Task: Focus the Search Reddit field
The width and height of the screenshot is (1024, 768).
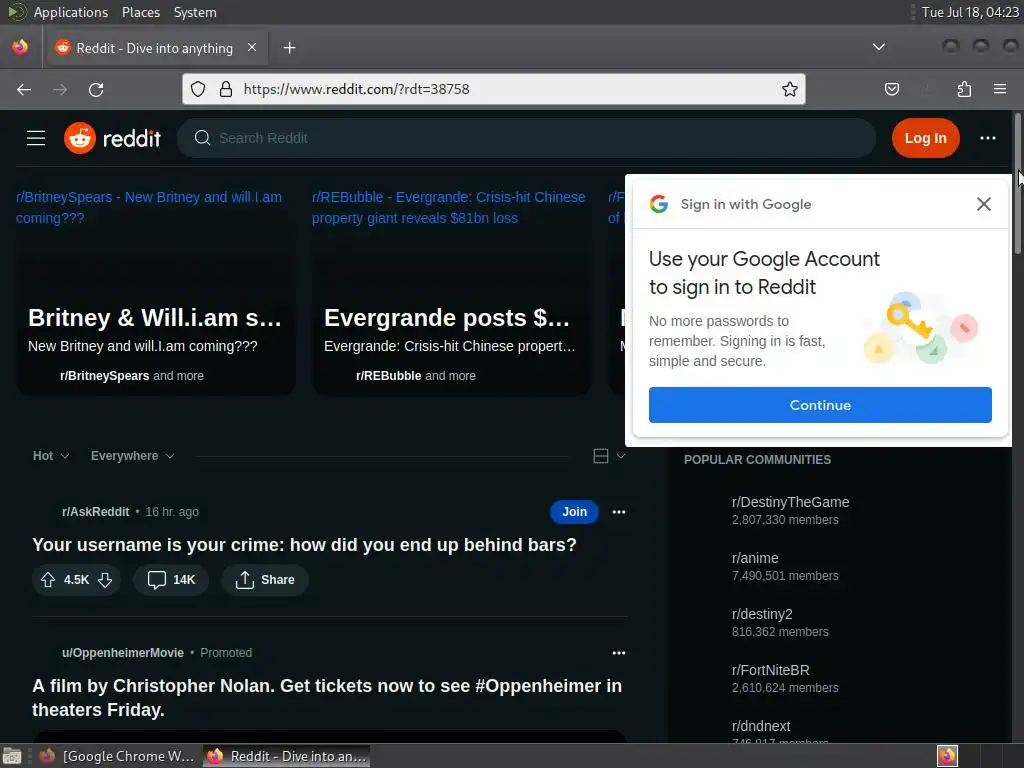Action: click(x=526, y=138)
